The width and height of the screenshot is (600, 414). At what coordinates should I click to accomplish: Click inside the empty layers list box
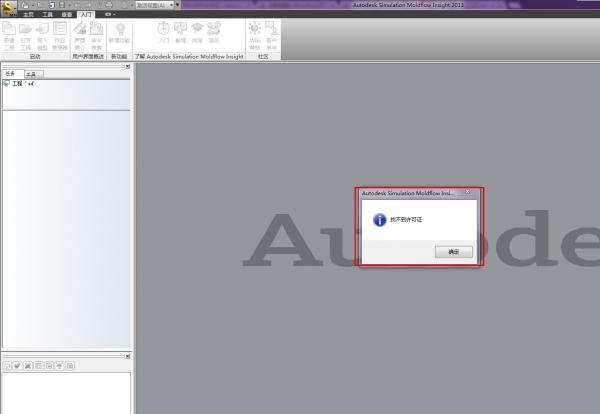pos(66,393)
